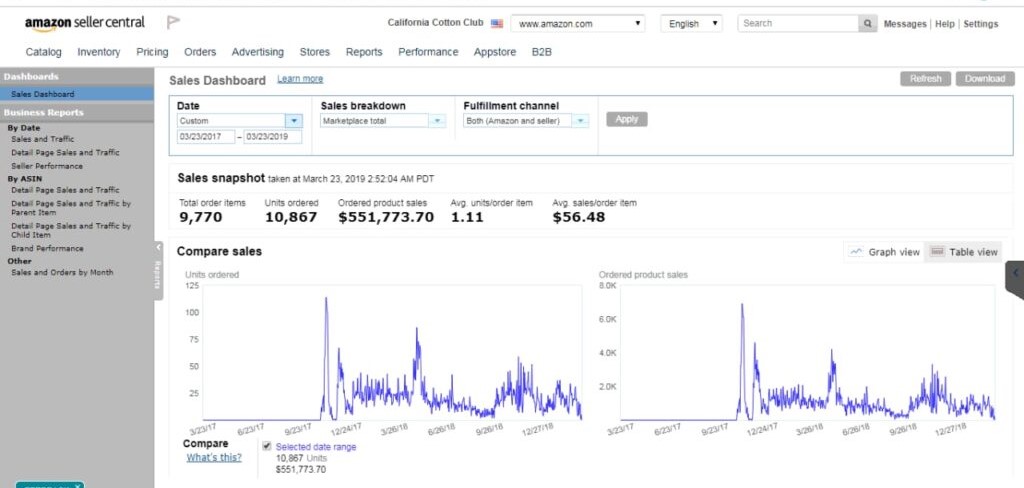Image resolution: width=1024 pixels, height=488 pixels.
Task: Toggle the Selected date range checkbox
Action: [x=266, y=446]
